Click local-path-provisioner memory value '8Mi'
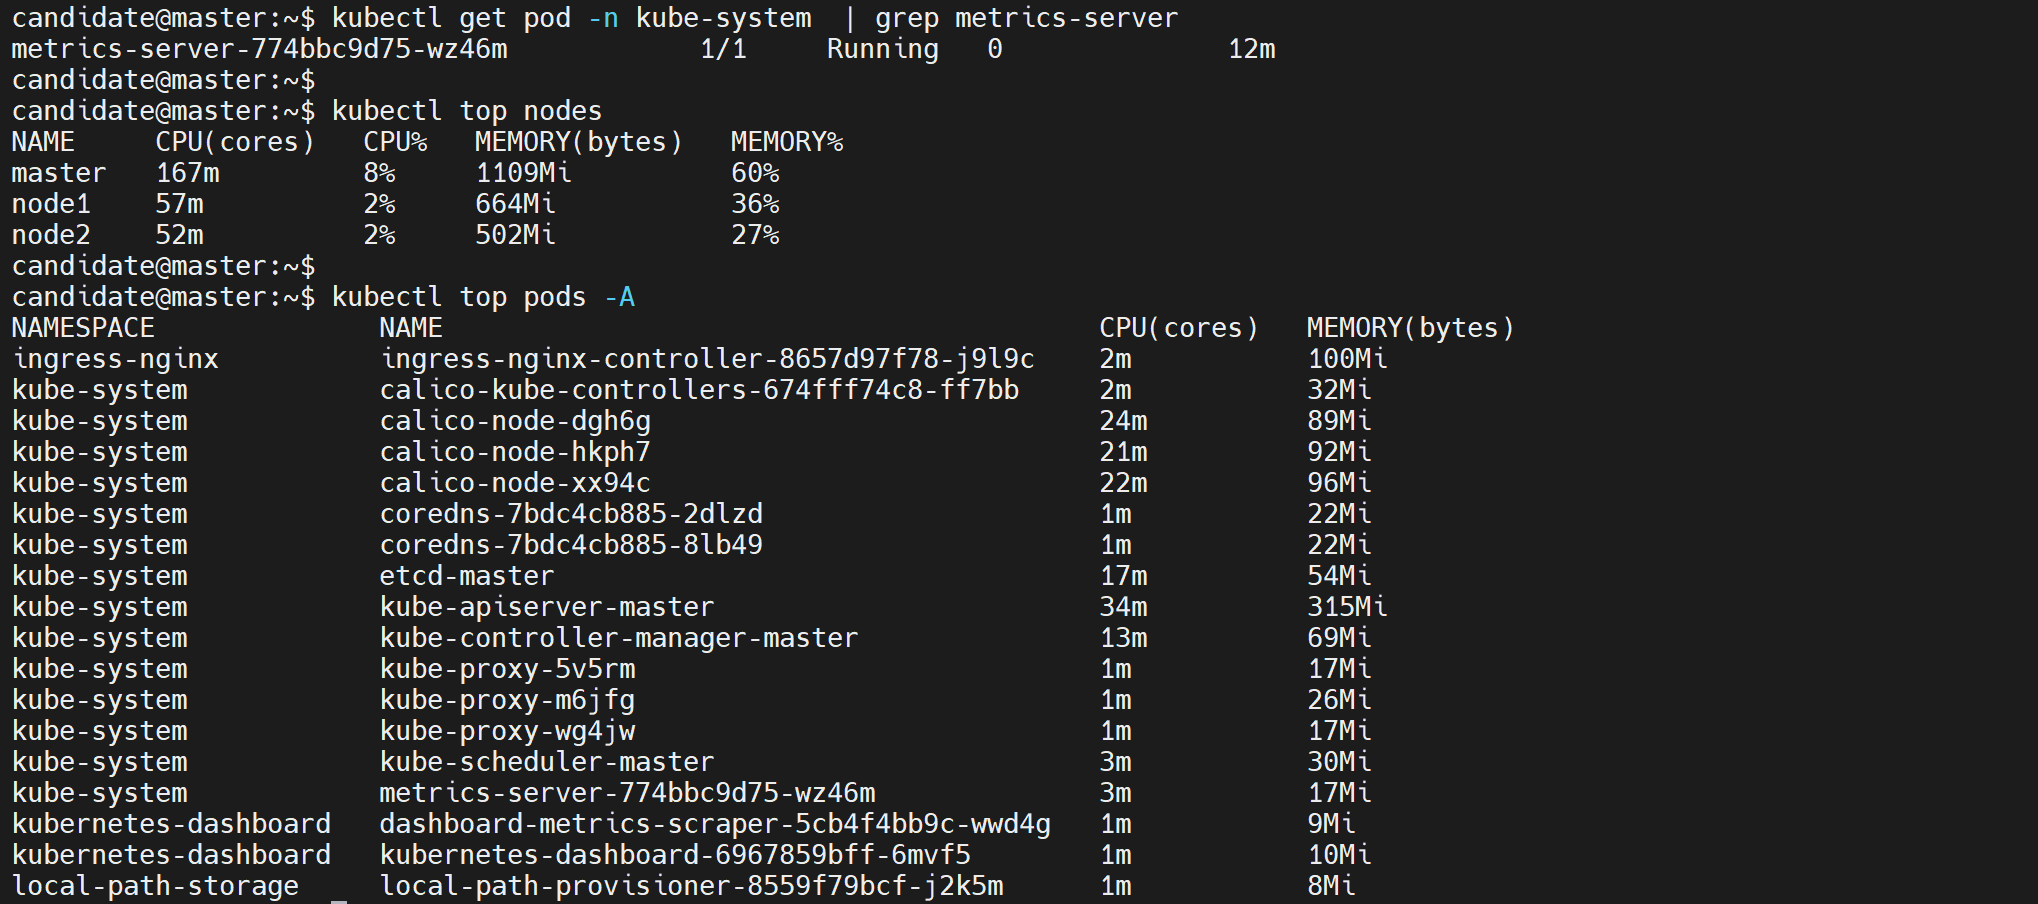This screenshot has width=2038, height=904. point(1332,886)
